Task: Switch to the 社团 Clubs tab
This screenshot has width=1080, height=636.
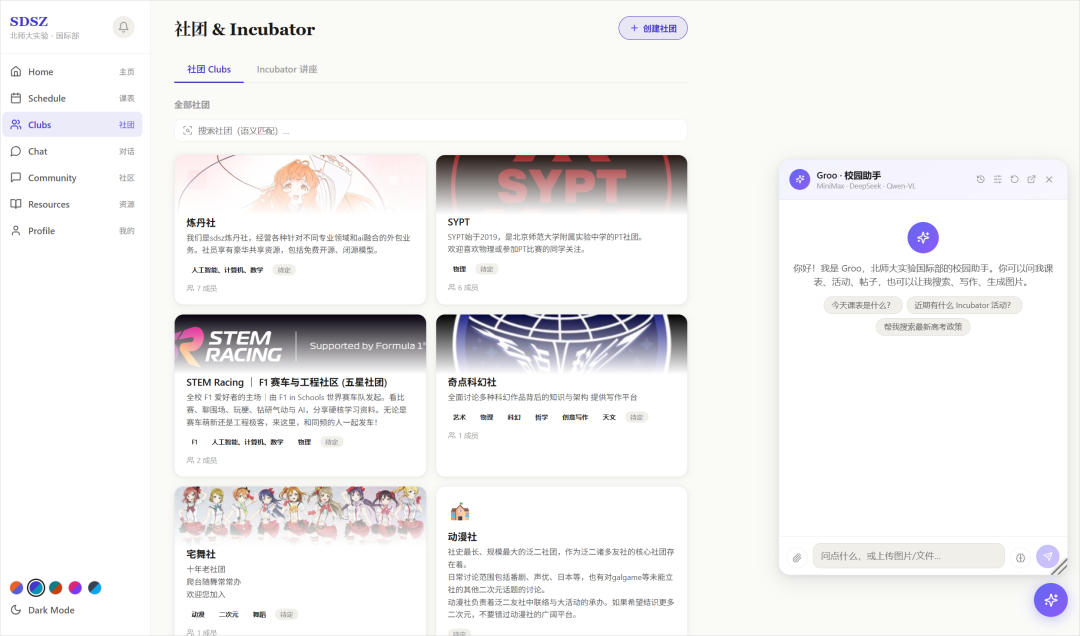Action: pyautogui.click(x=209, y=70)
